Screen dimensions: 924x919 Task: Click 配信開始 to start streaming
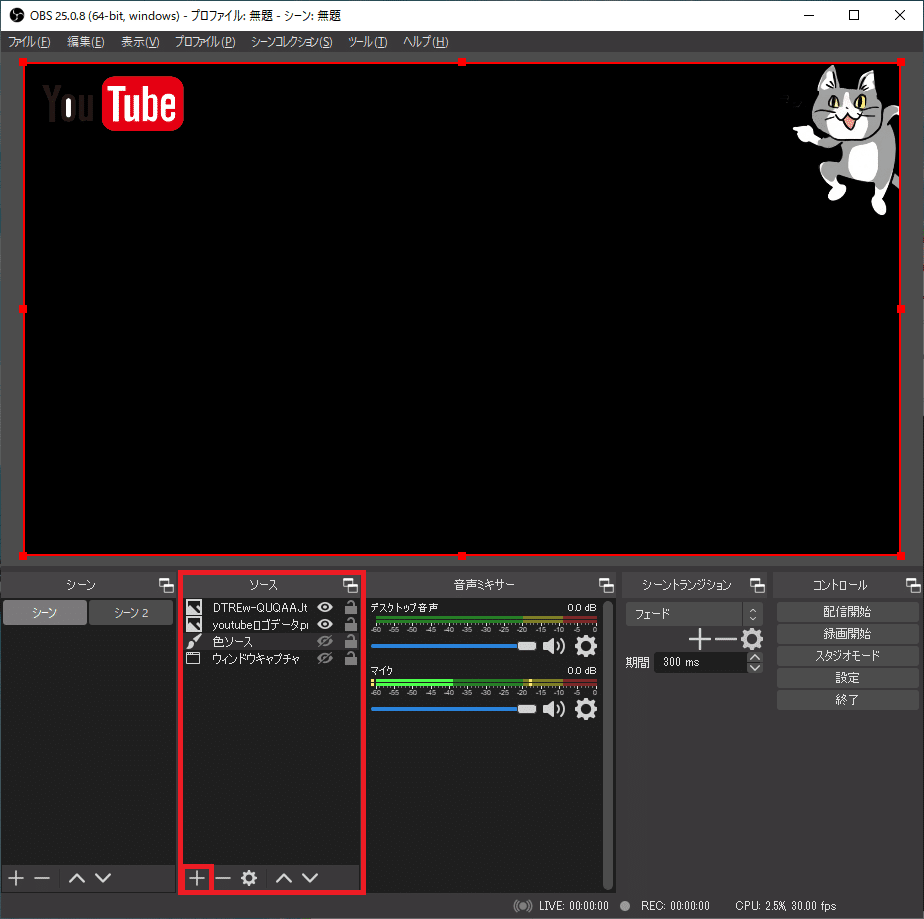[847, 612]
